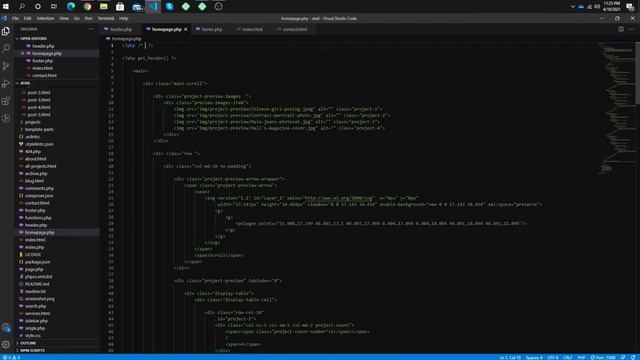640x360 pixels.
Task: Open the Manage gear icon
Action: click(6, 344)
